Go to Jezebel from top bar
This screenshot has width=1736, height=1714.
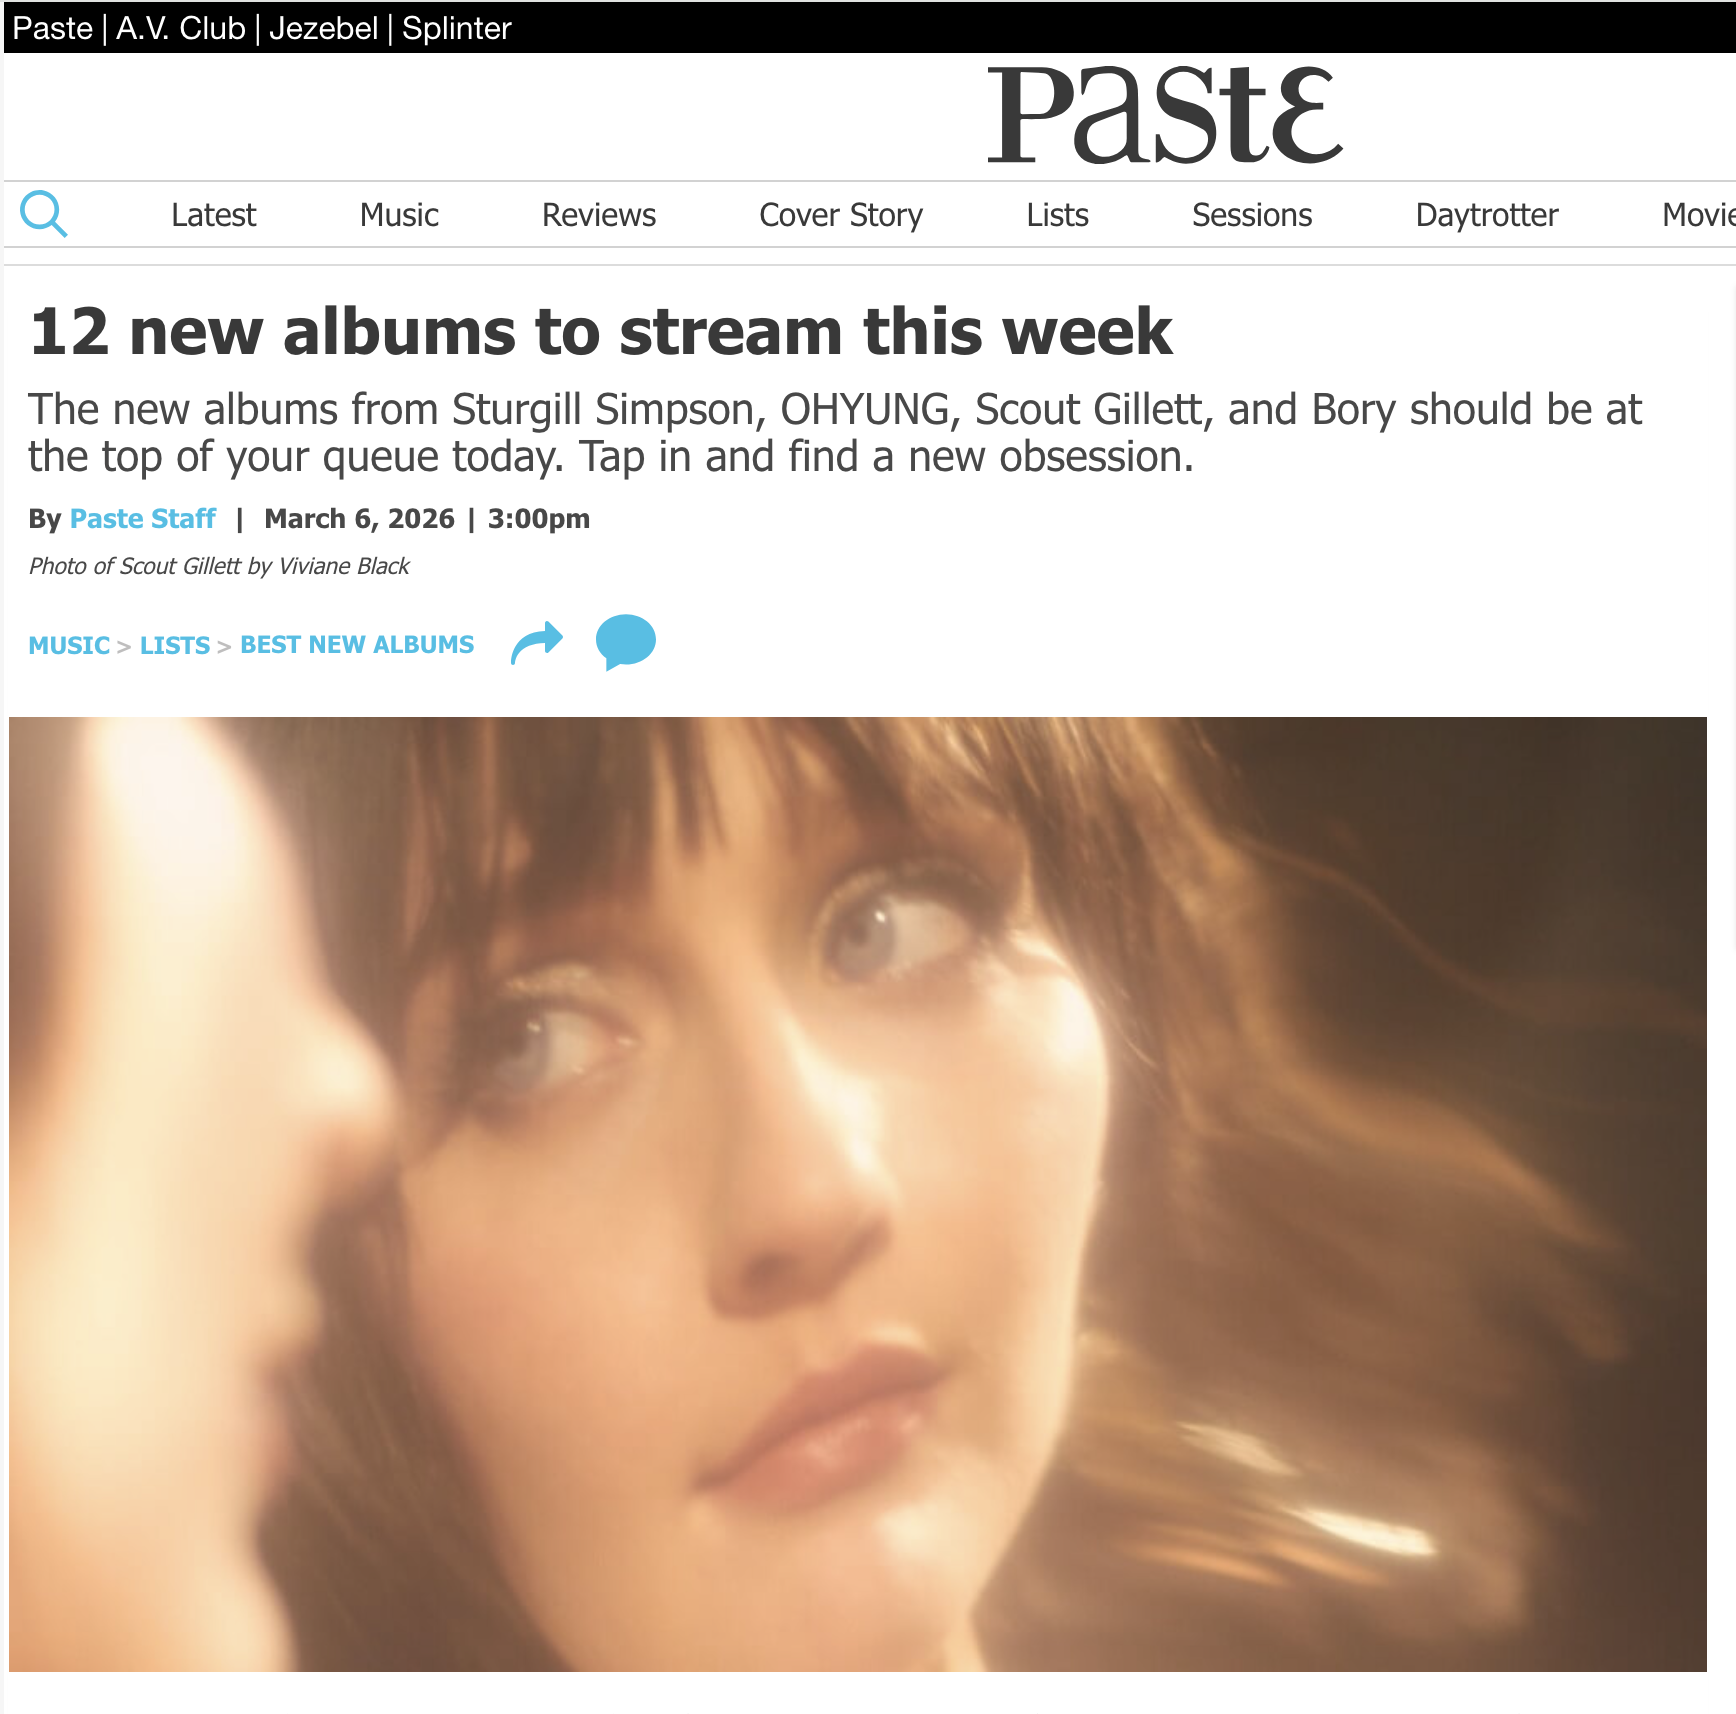click(x=324, y=28)
